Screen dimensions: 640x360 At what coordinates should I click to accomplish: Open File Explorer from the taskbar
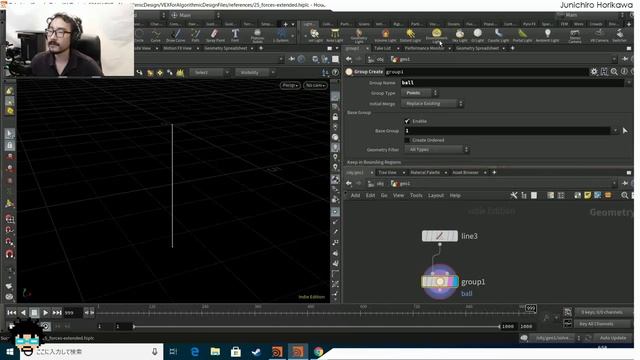click(215, 351)
